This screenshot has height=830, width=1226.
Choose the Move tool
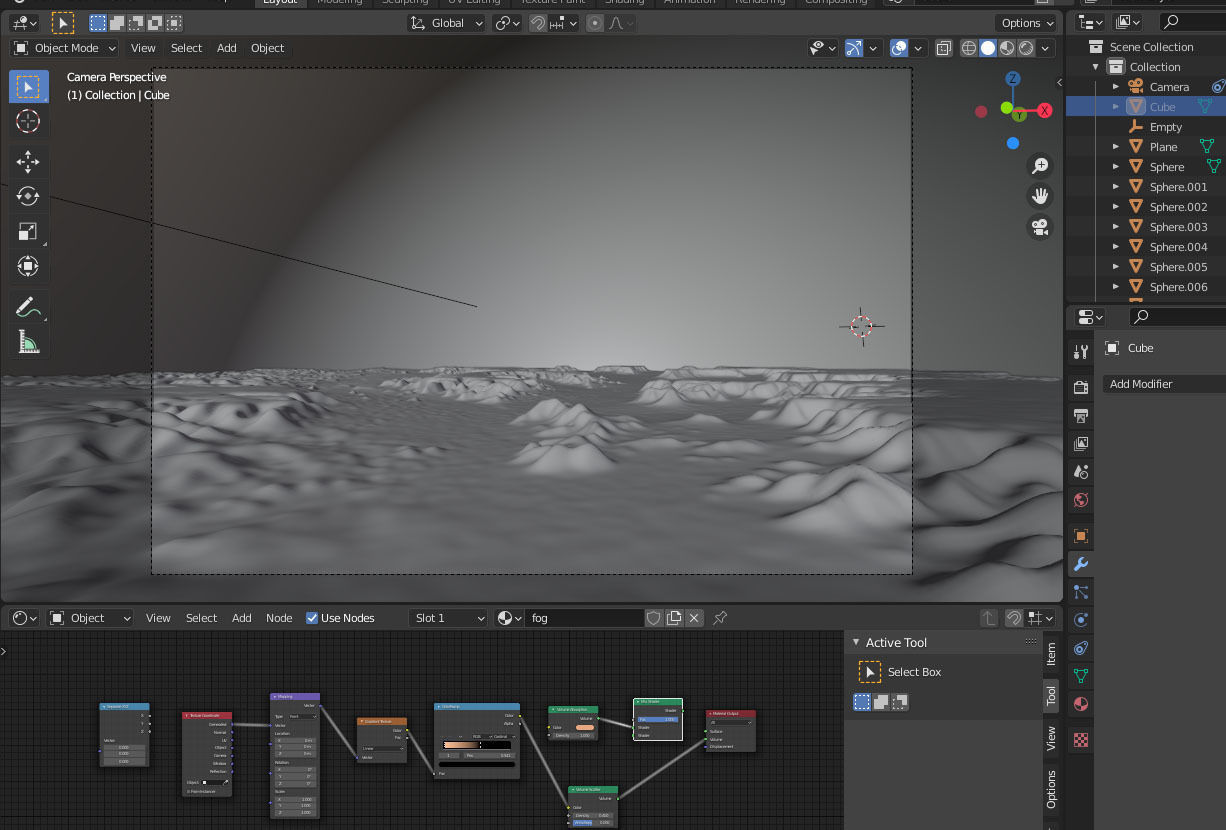pyautogui.click(x=28, y=161)
